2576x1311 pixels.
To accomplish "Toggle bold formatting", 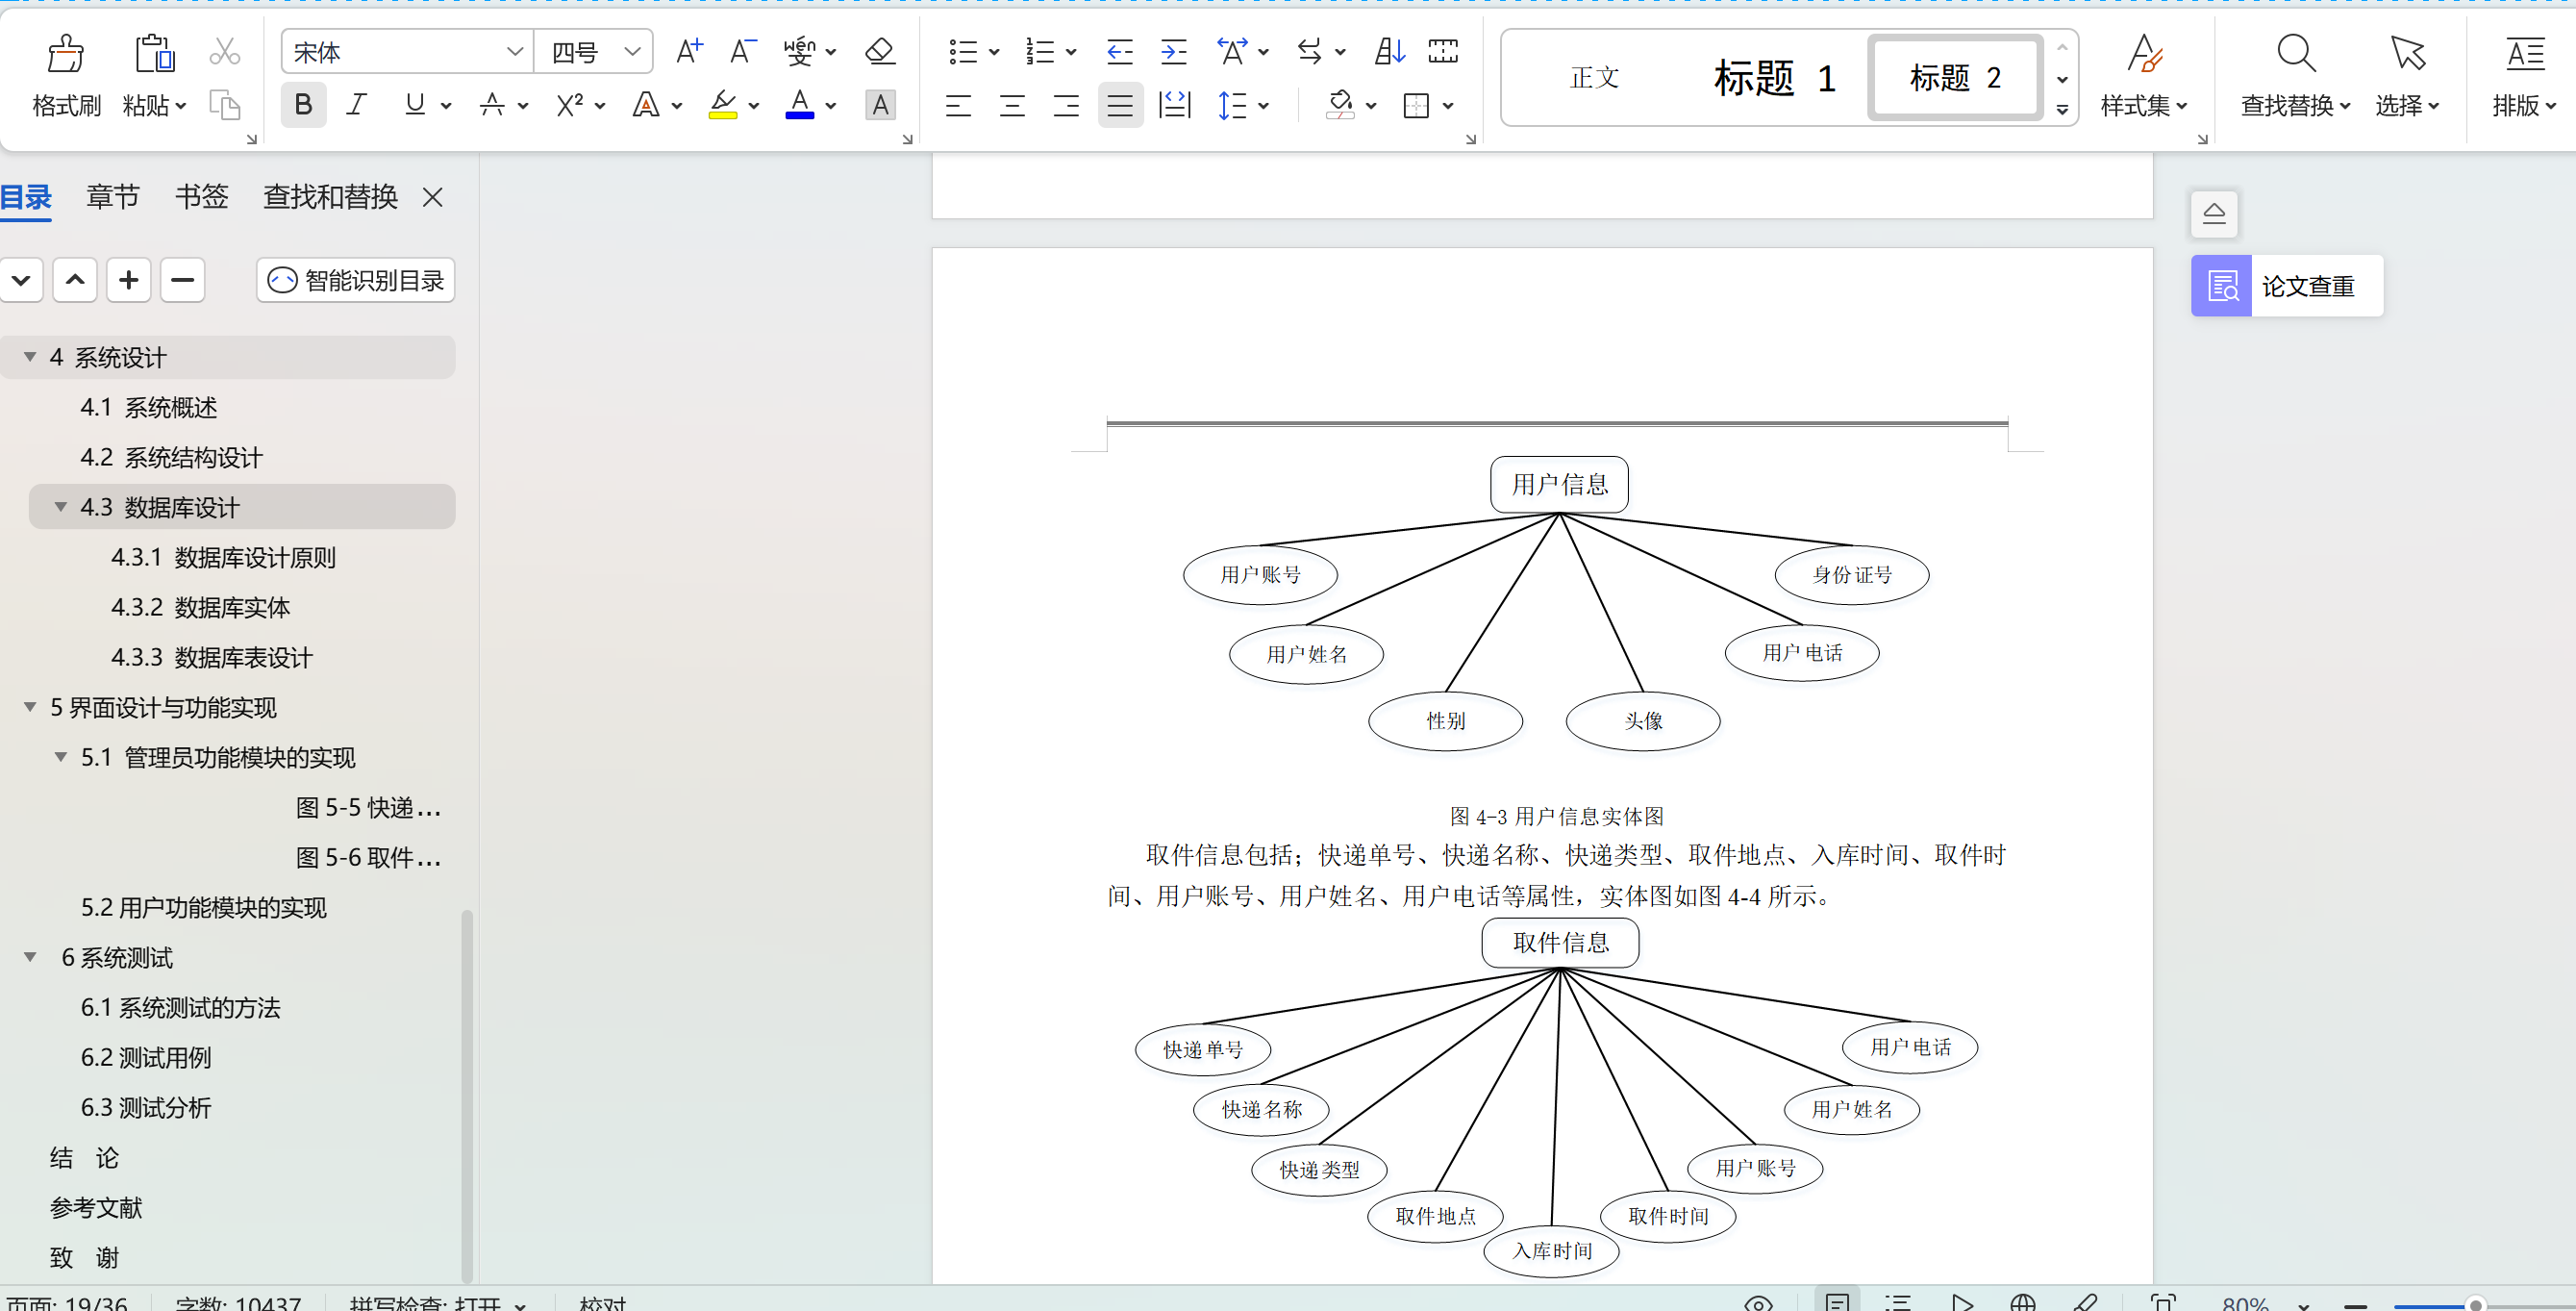I will point(302,104).
